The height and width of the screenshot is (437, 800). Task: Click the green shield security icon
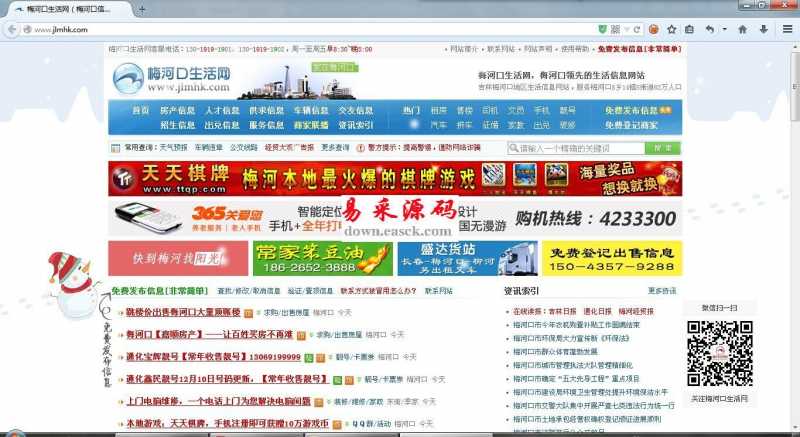click(x=601, y=29)
